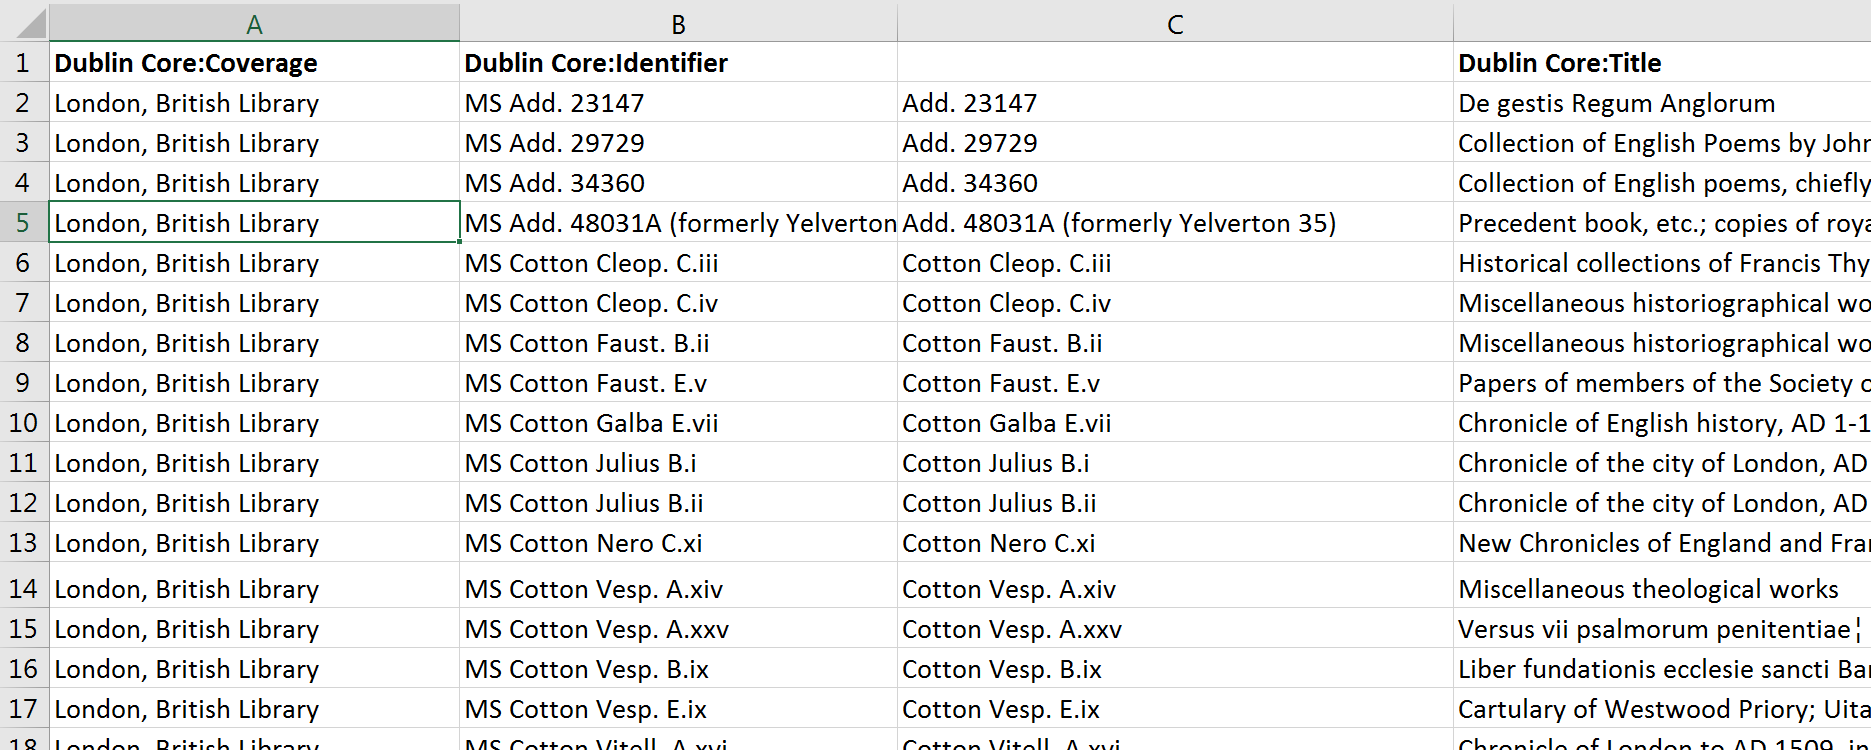Image resolution: width=1871 pixels, height=750 pixels.
Task: Click 'Collection of English Poems by' in row 3
Action: coord(1662,143)
